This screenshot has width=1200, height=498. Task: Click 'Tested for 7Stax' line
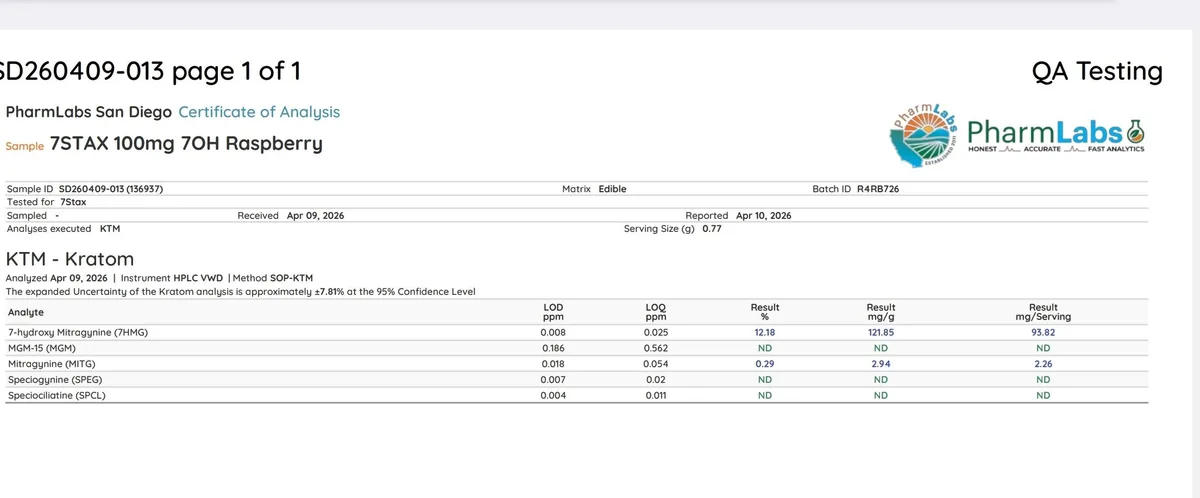click(46, 202)
